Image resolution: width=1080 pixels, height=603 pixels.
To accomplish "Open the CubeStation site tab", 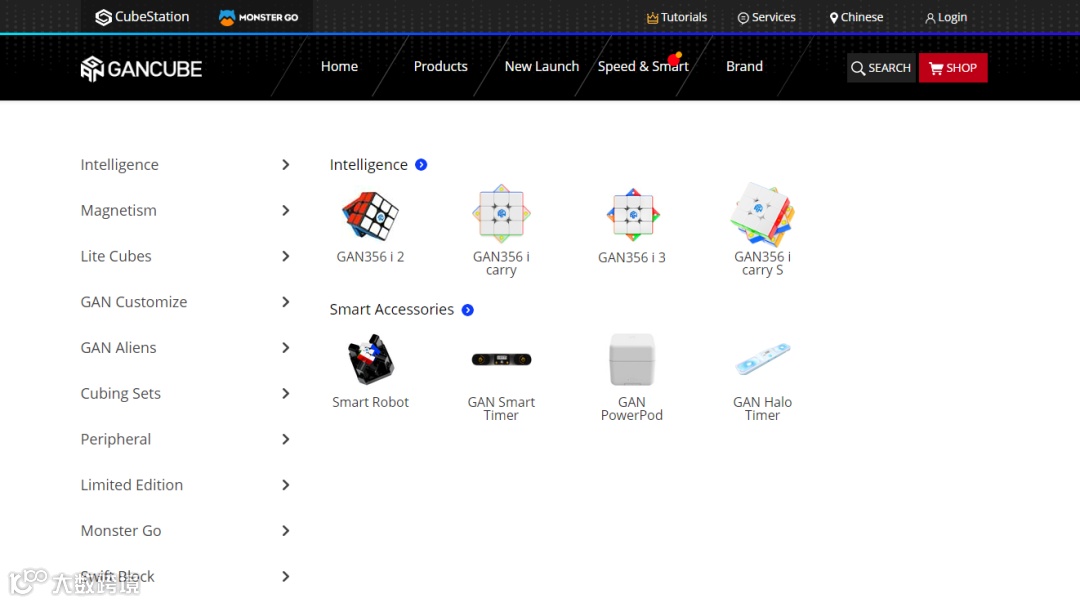I will 143,17.
